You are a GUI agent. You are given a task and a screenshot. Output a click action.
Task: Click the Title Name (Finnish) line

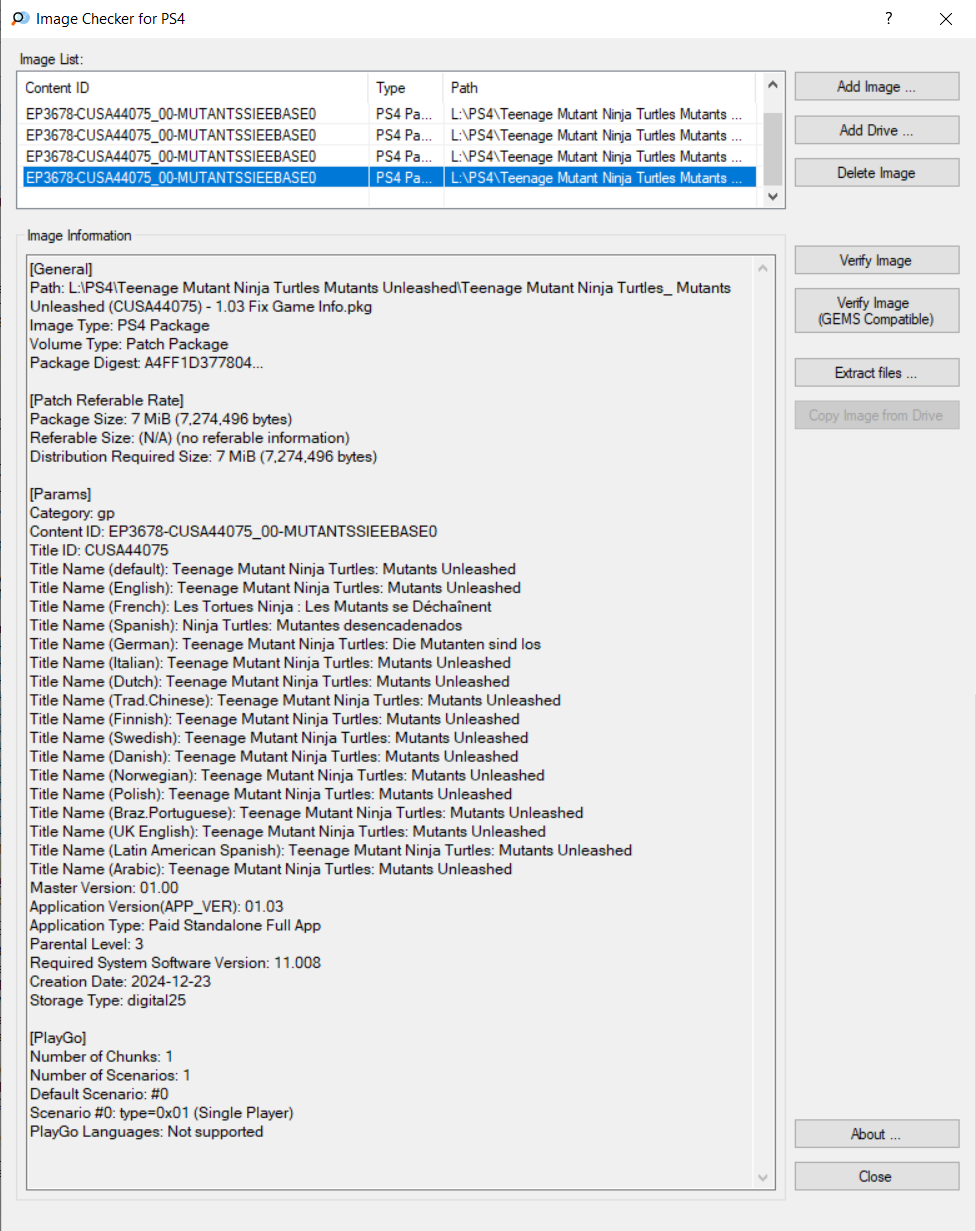tap(275, 719)
